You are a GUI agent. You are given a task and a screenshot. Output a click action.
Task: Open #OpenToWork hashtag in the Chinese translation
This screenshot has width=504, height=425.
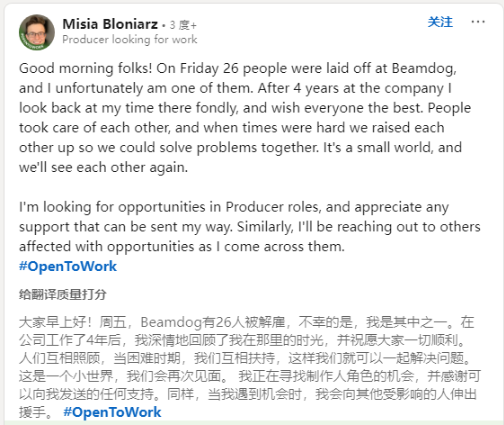click(x=112, y=412)
